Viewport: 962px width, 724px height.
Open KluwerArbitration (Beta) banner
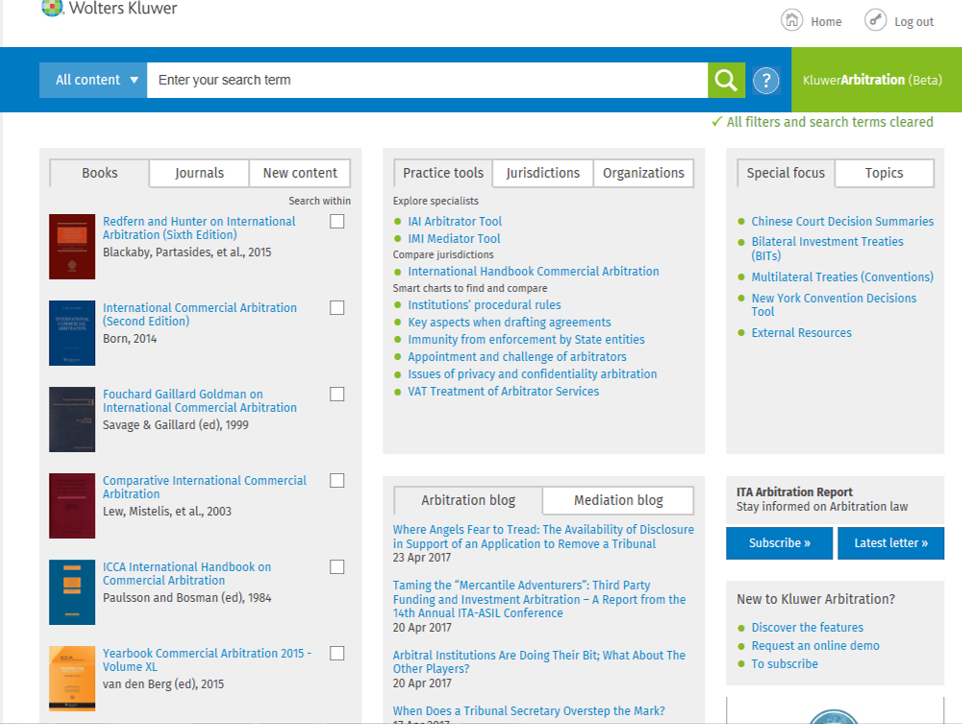[876, 80]
